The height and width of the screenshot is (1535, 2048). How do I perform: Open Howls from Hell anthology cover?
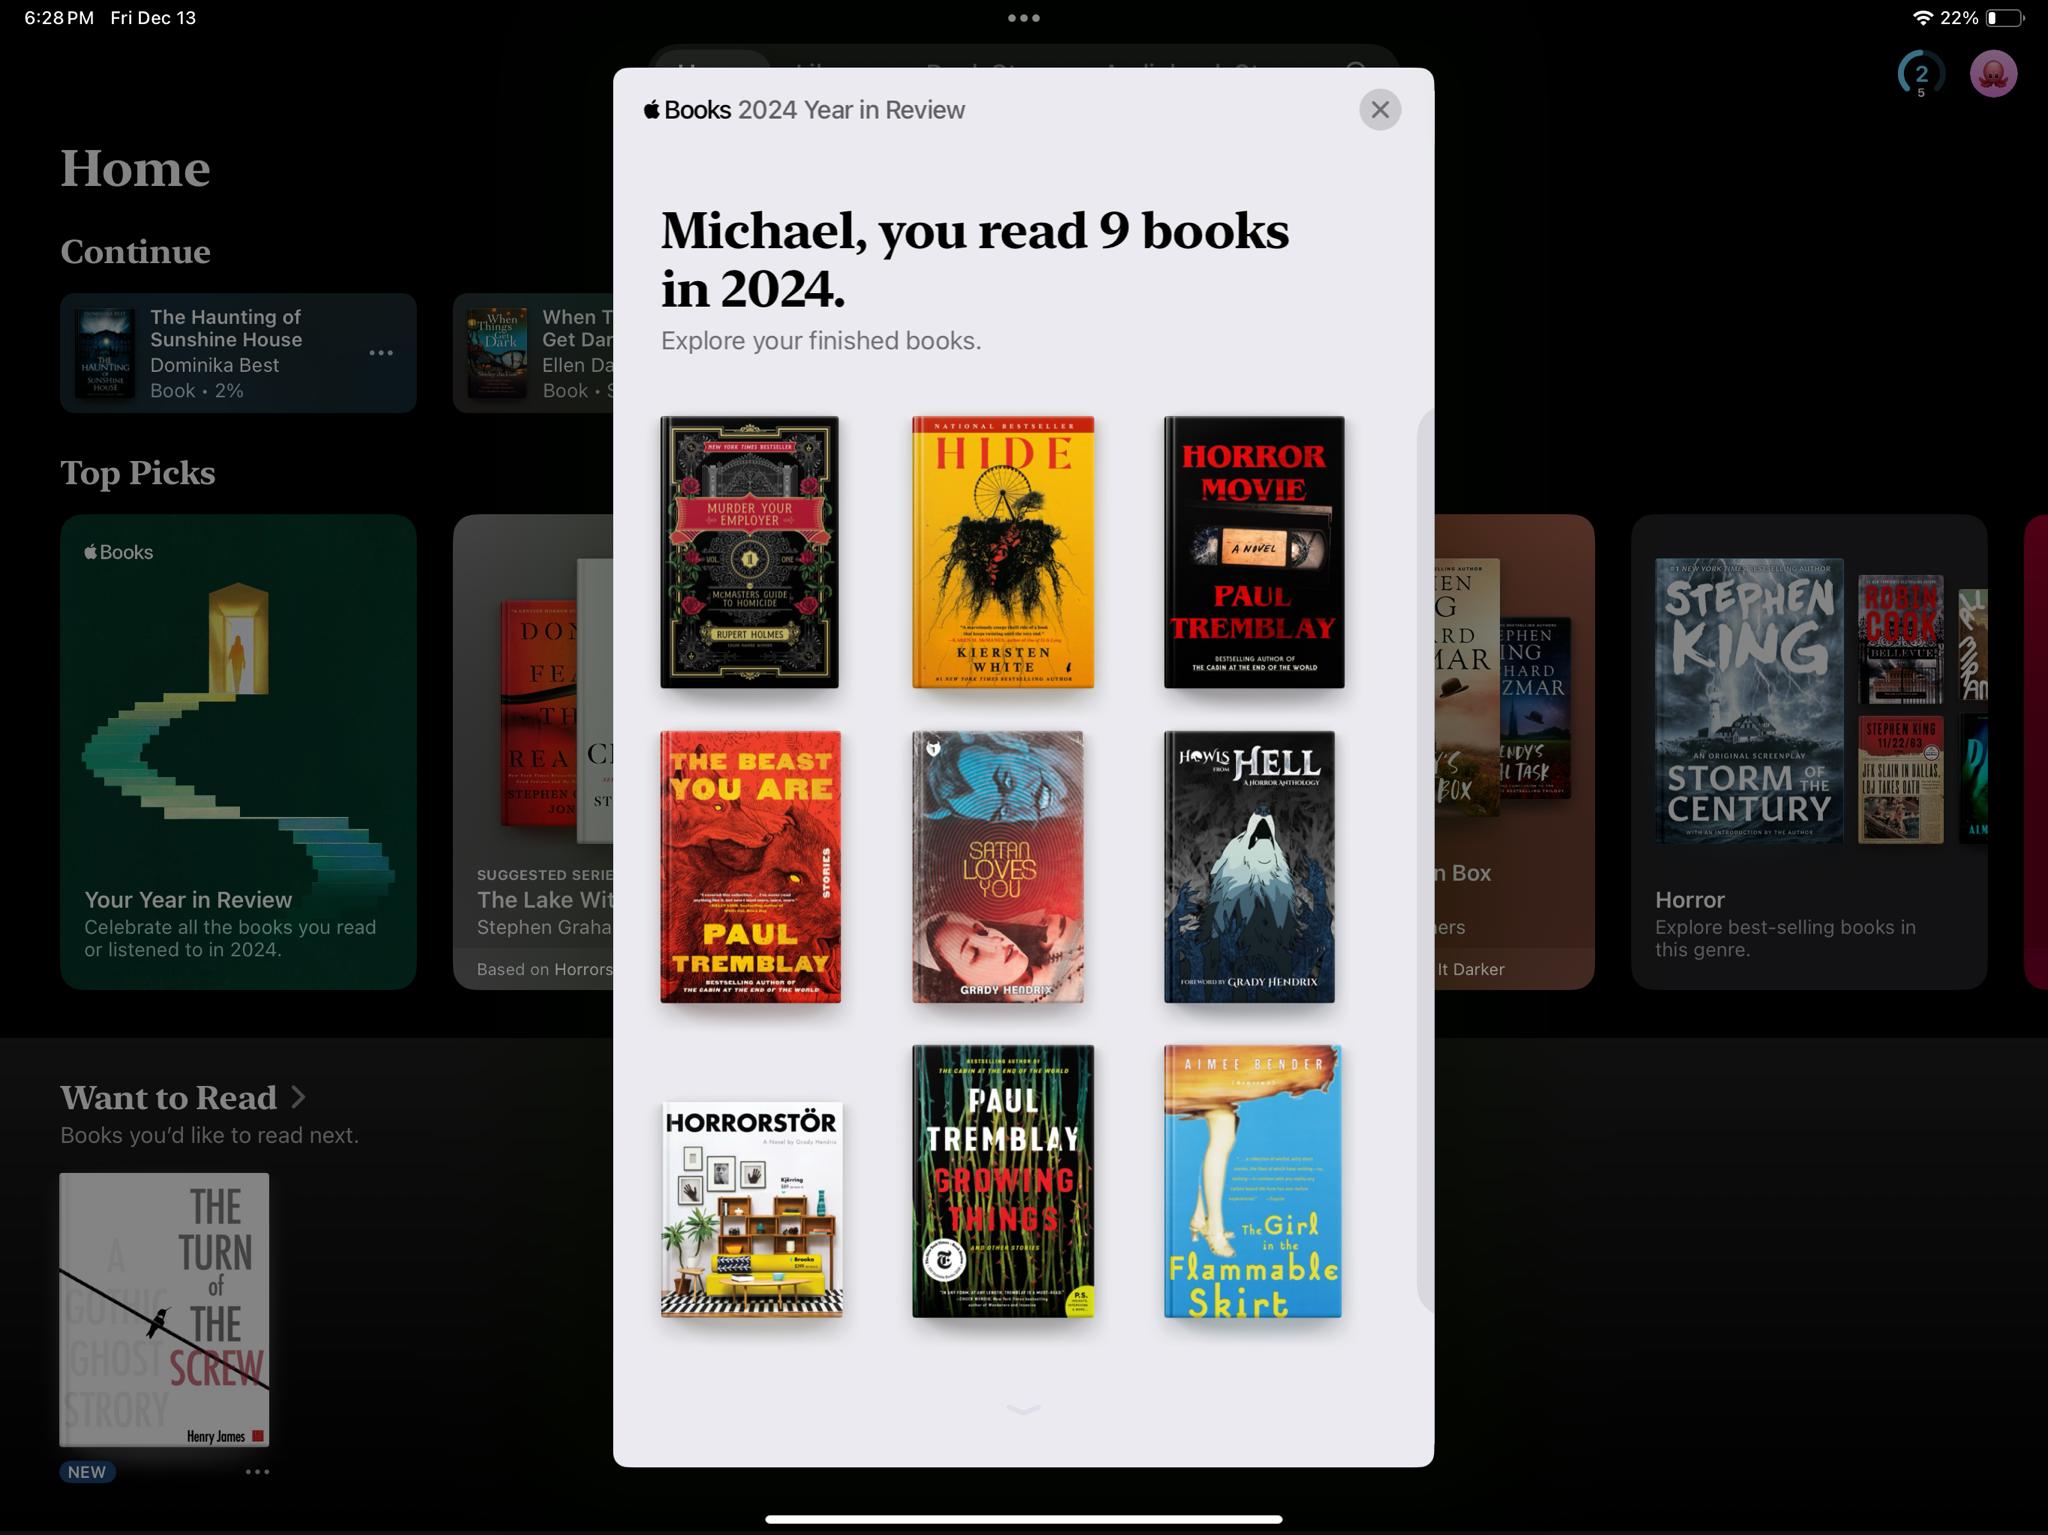click(x=1249, y=867)
